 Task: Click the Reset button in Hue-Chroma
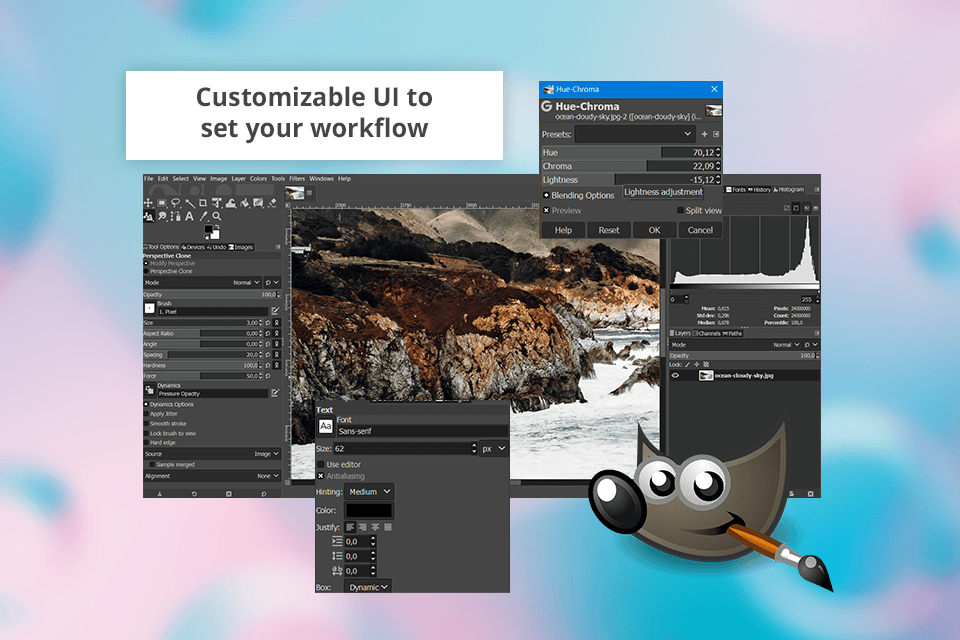609,230
